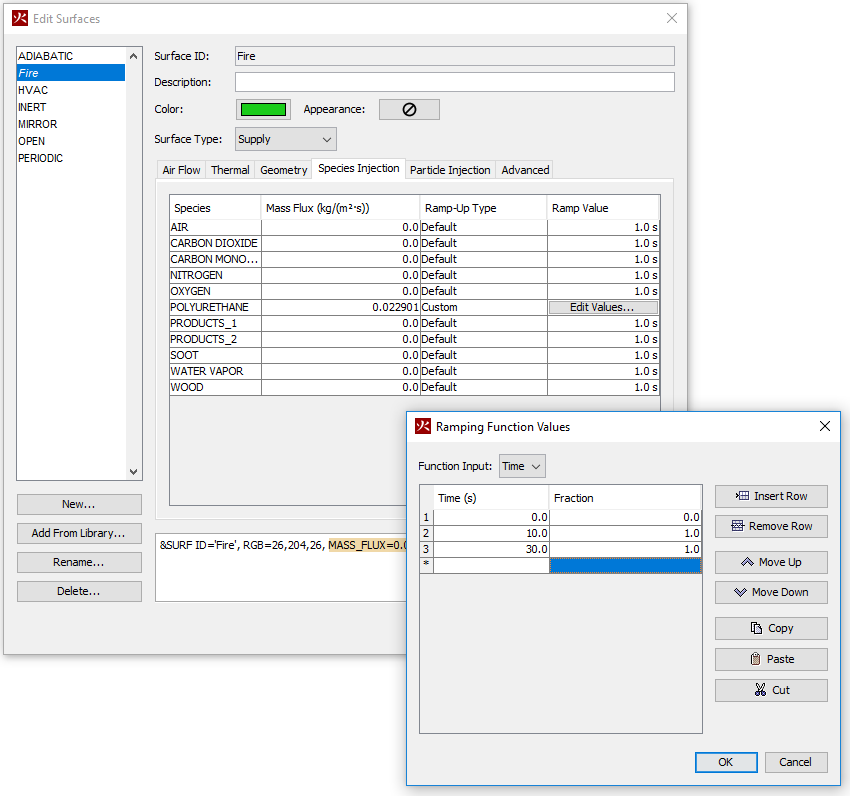Click the Remove Row button
The width and height of the screenshot is (850, 796).
point(771,526)
